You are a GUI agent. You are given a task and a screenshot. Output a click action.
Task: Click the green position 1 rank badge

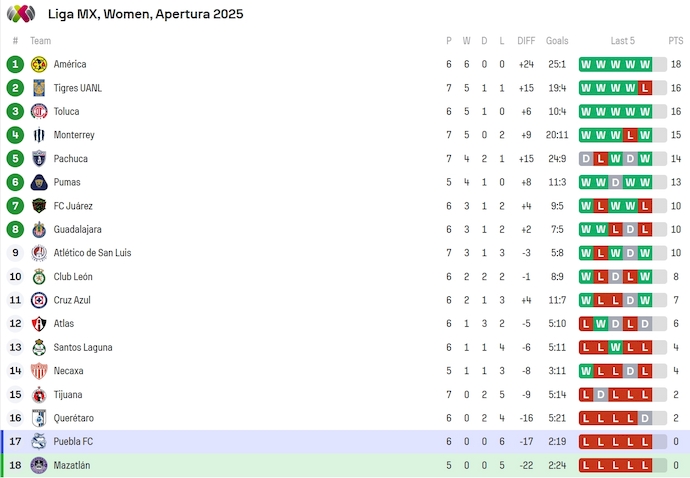point(15,64)
